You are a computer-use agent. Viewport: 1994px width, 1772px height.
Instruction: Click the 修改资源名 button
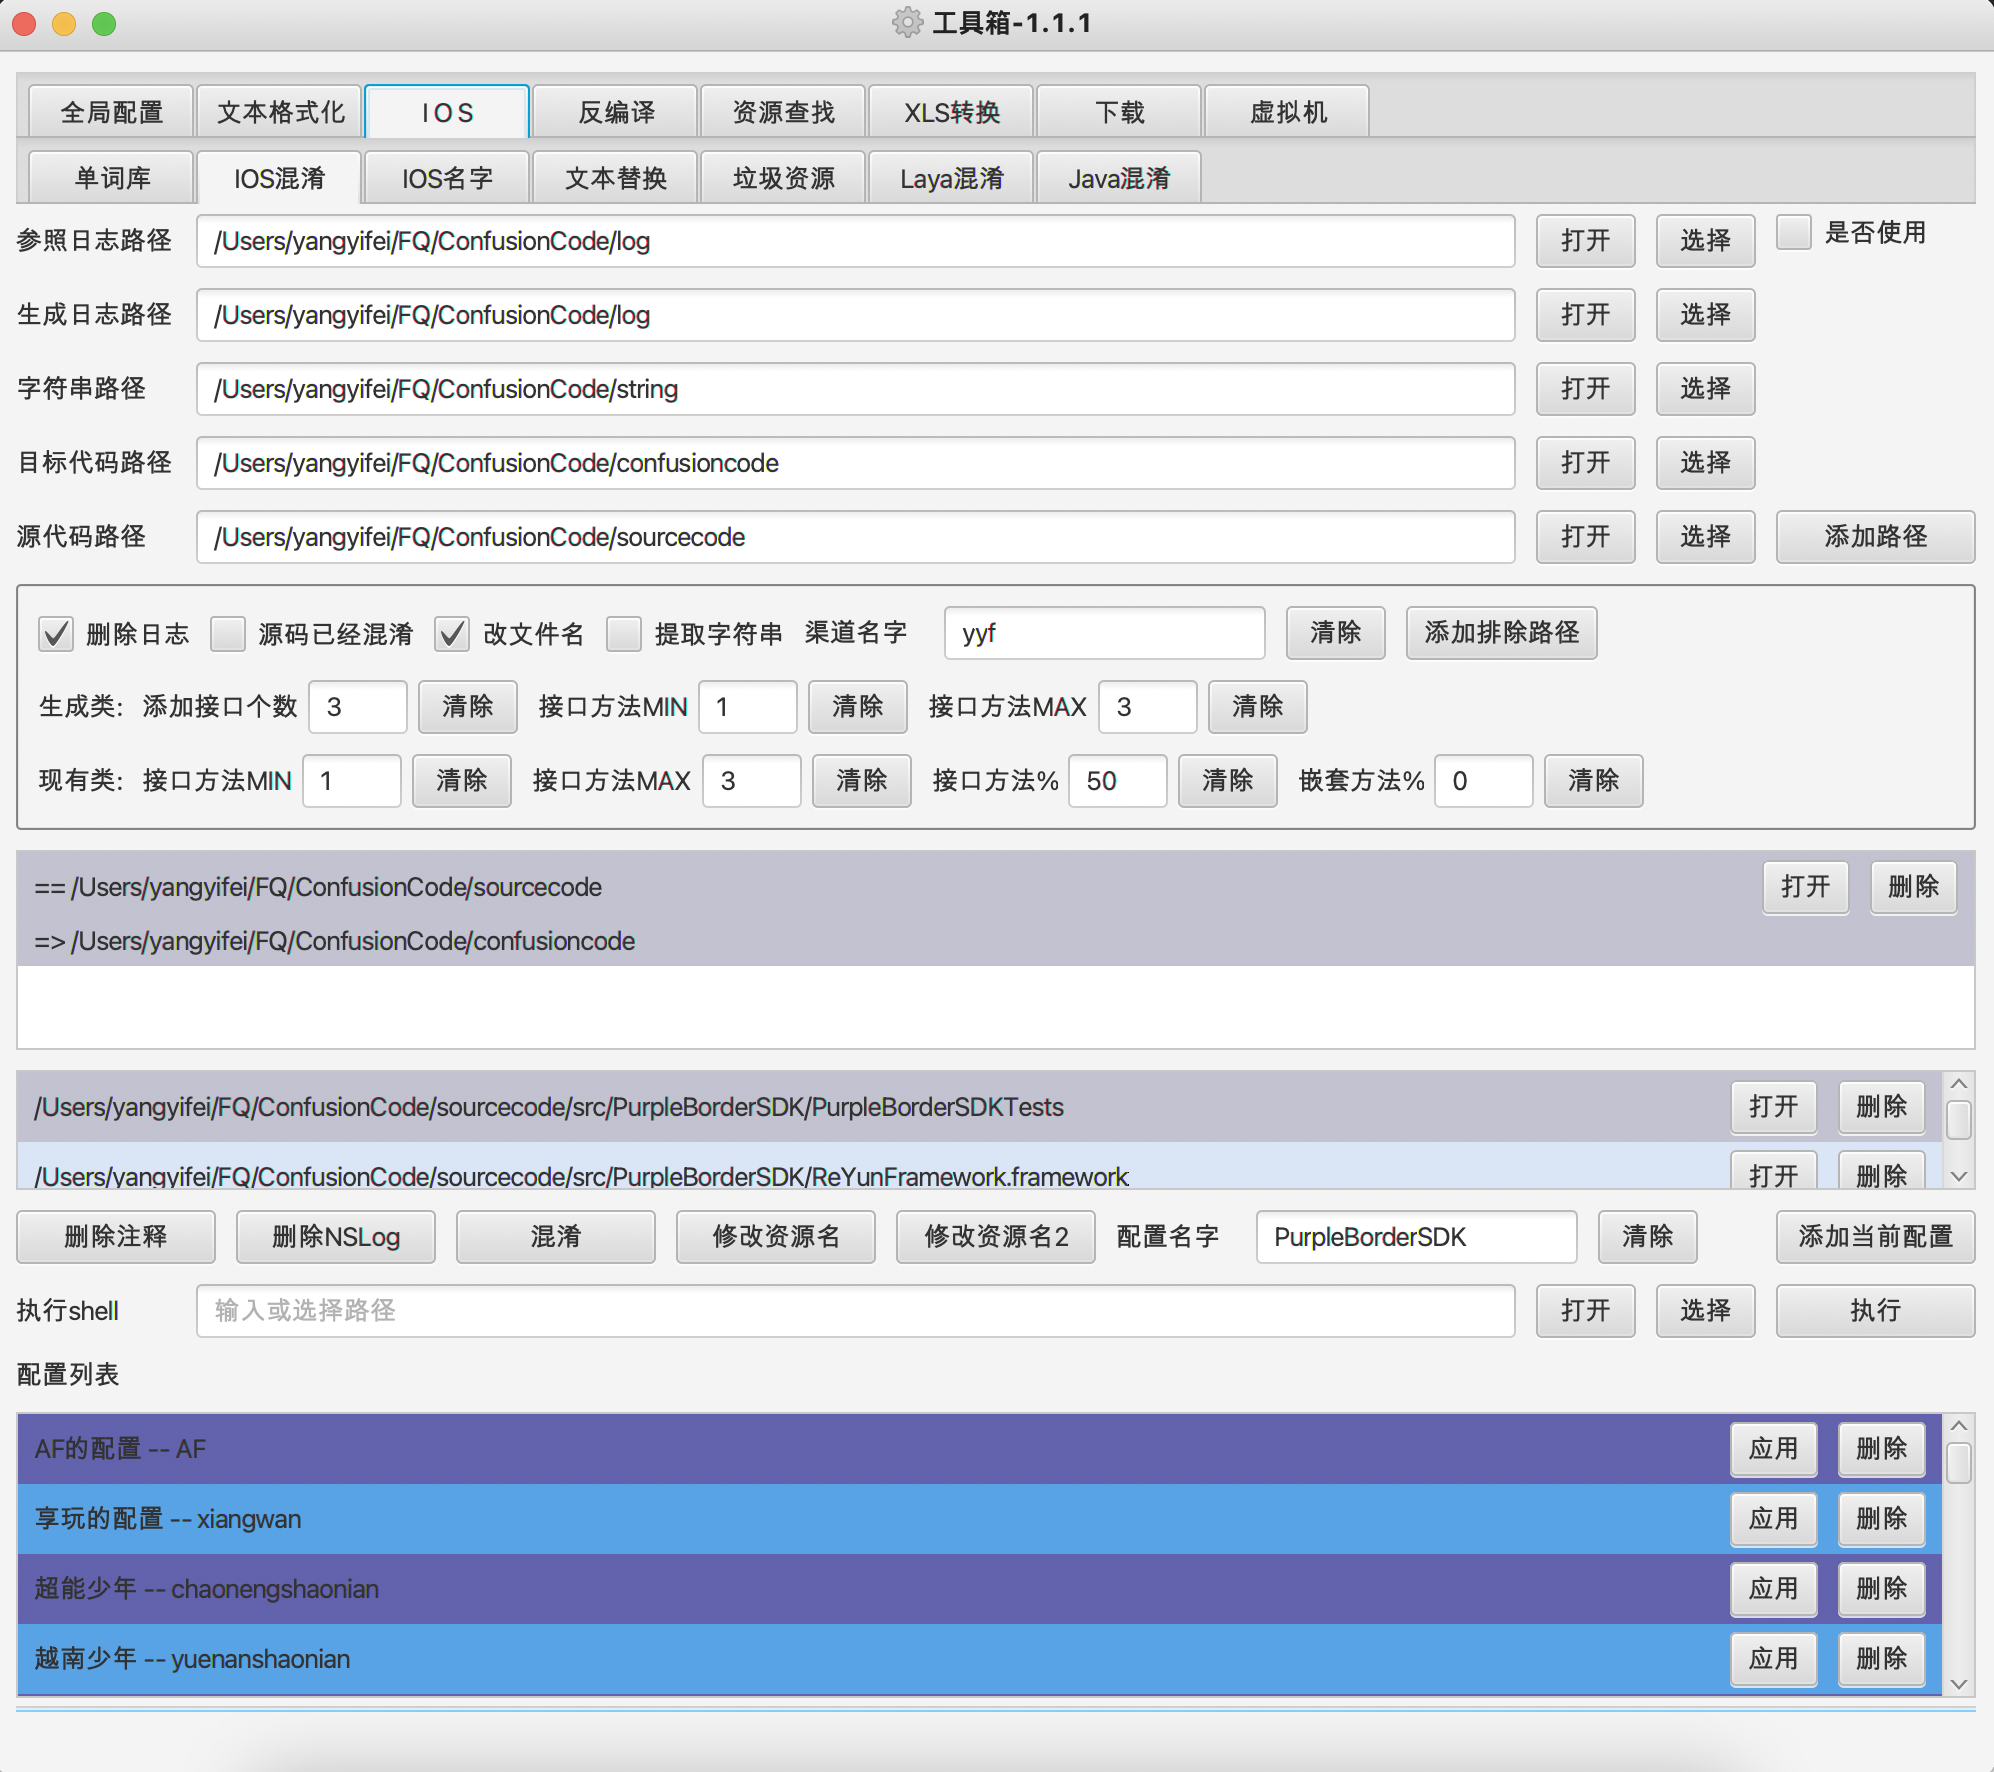776,1237
